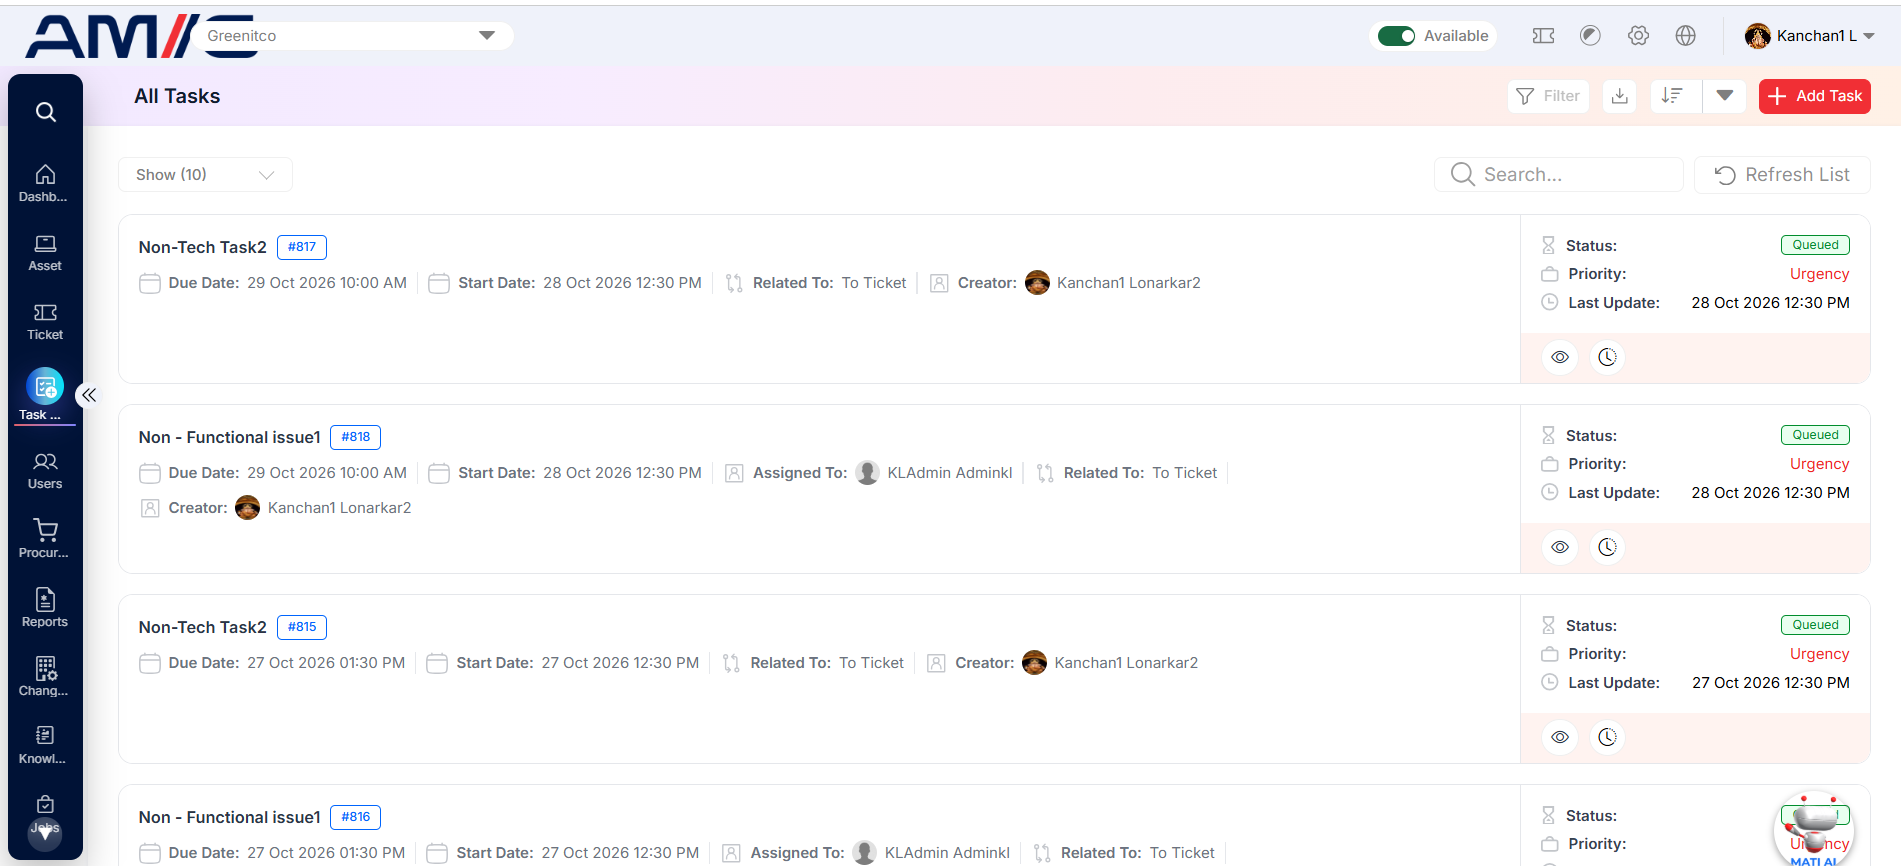Open history clock for task #815
Screen dimensions: 1901x866
point(1607,737)
